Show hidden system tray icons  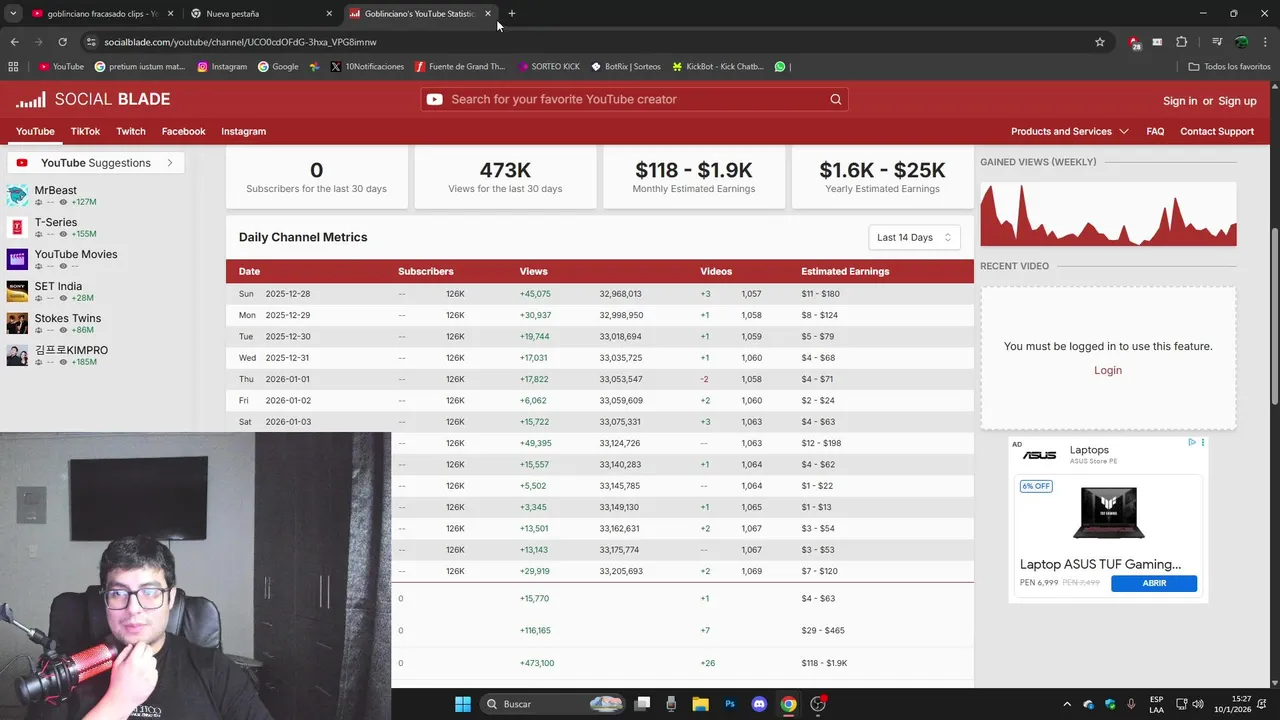coord(1066,704)
